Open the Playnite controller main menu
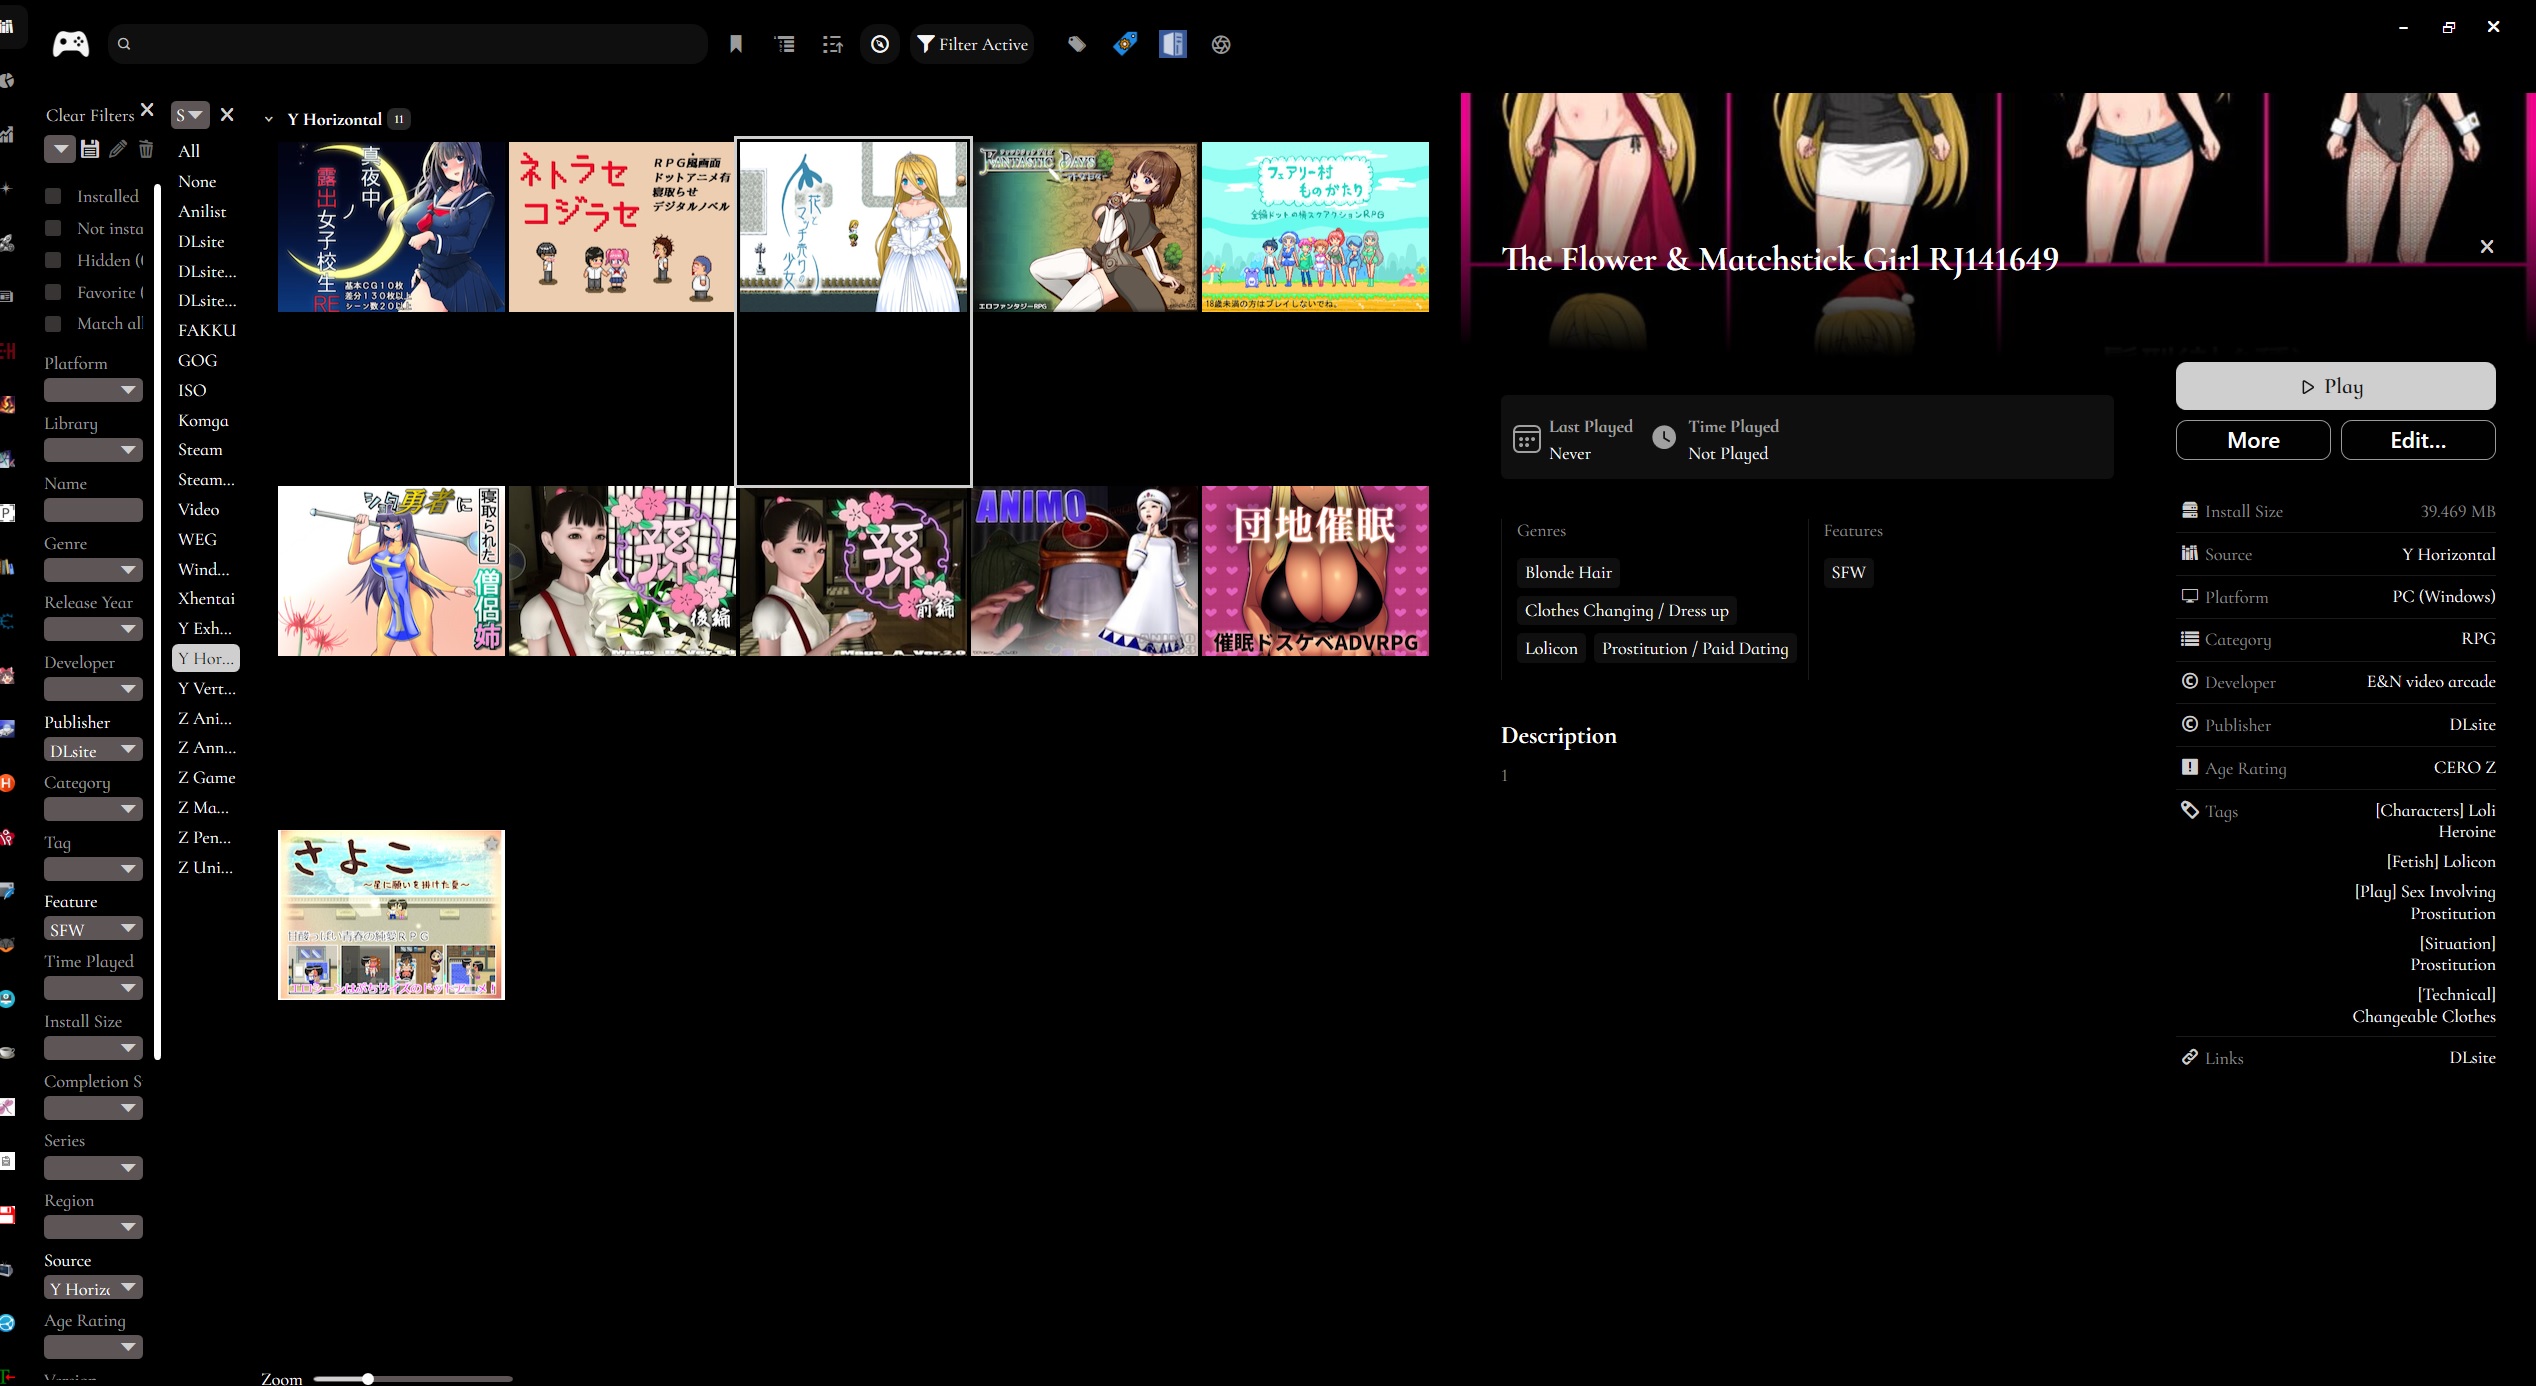Screen dimensions: 2536x1386 [70, 44]
